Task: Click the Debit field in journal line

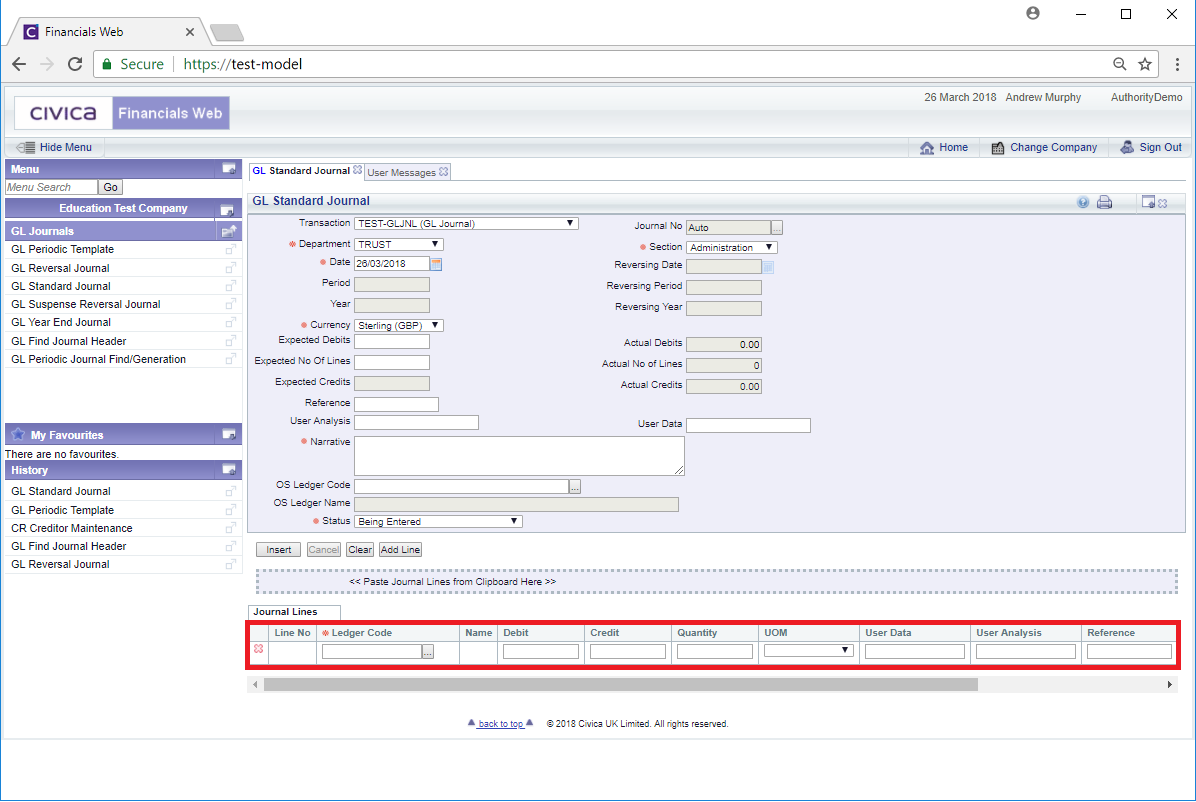Action: pos(541,652)
